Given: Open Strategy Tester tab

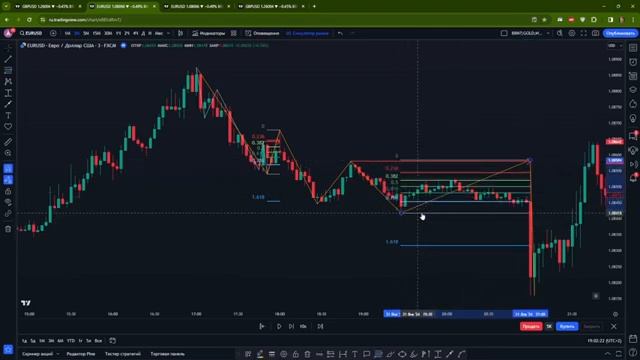Looking at the screenshot, I should pos(123,354).
